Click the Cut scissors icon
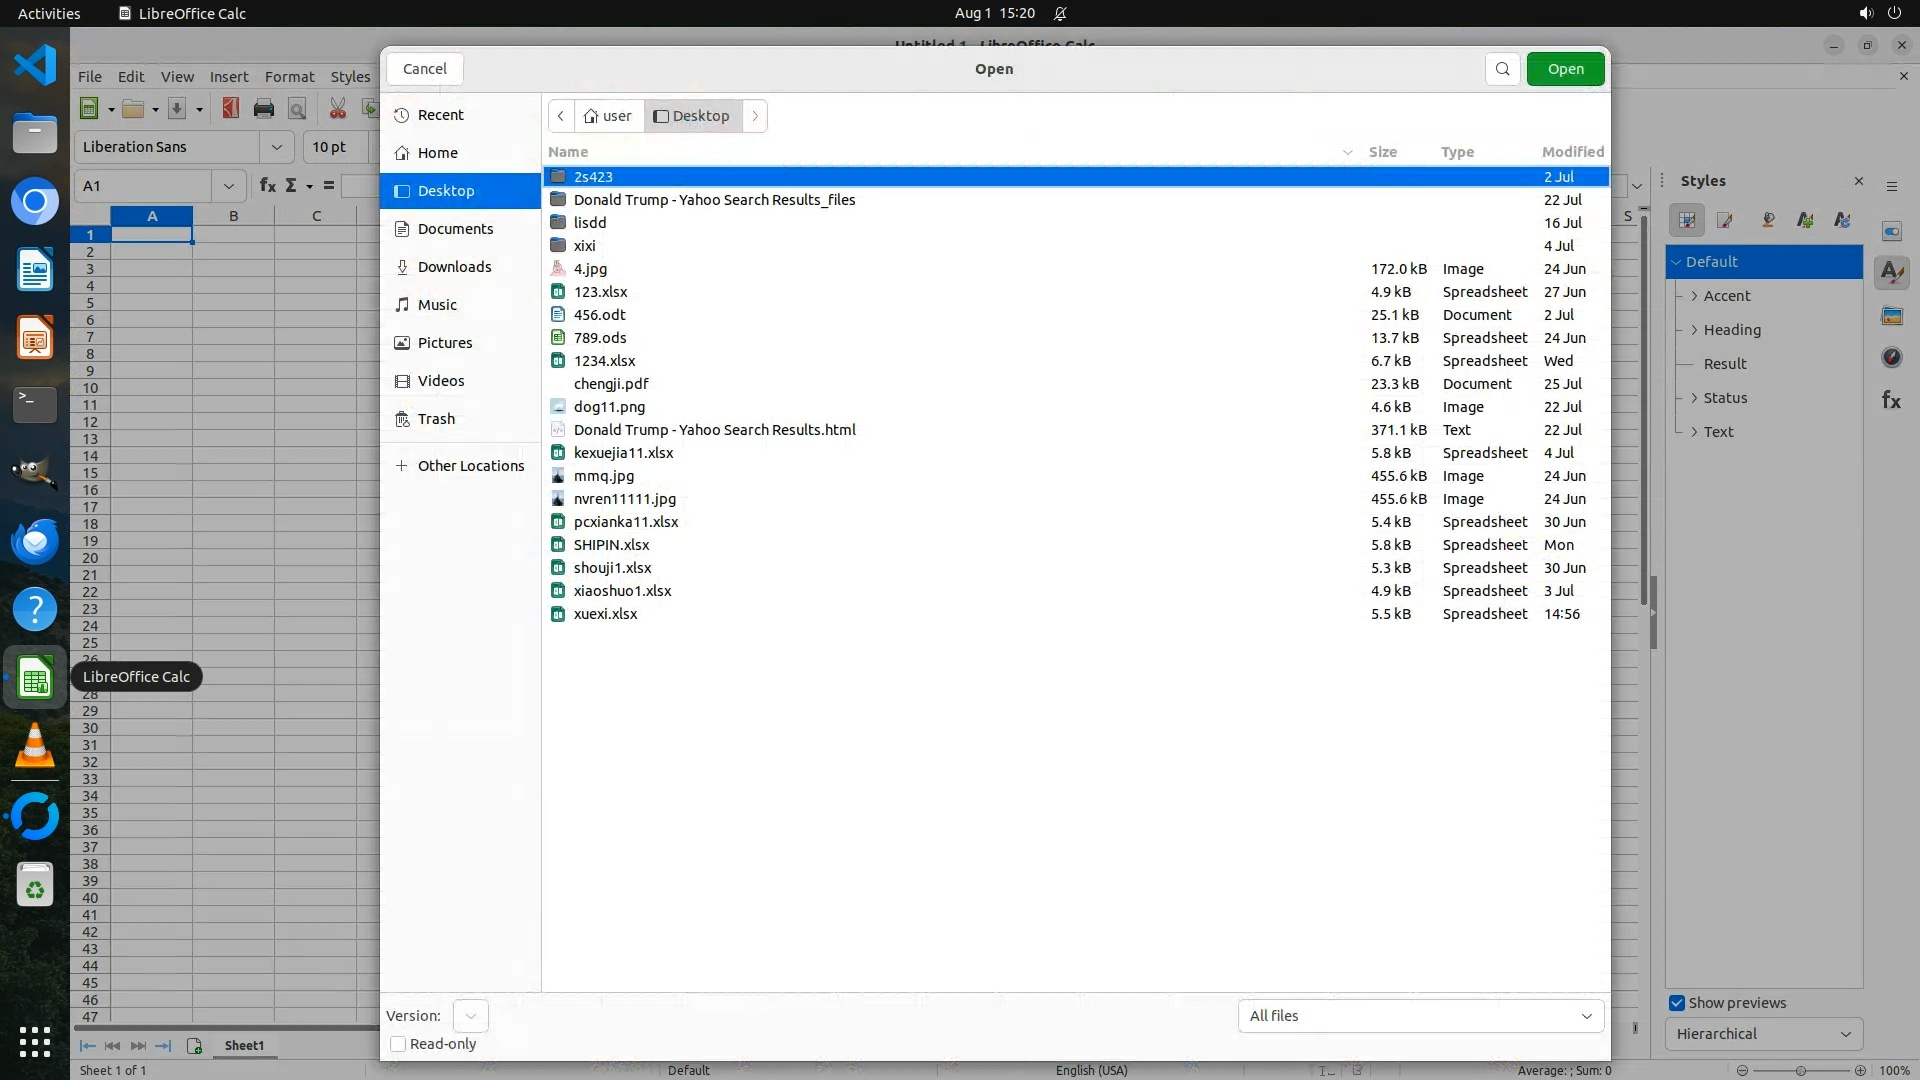The width and height of the screenshot is (1920, 1080). (x=338, y=109)
